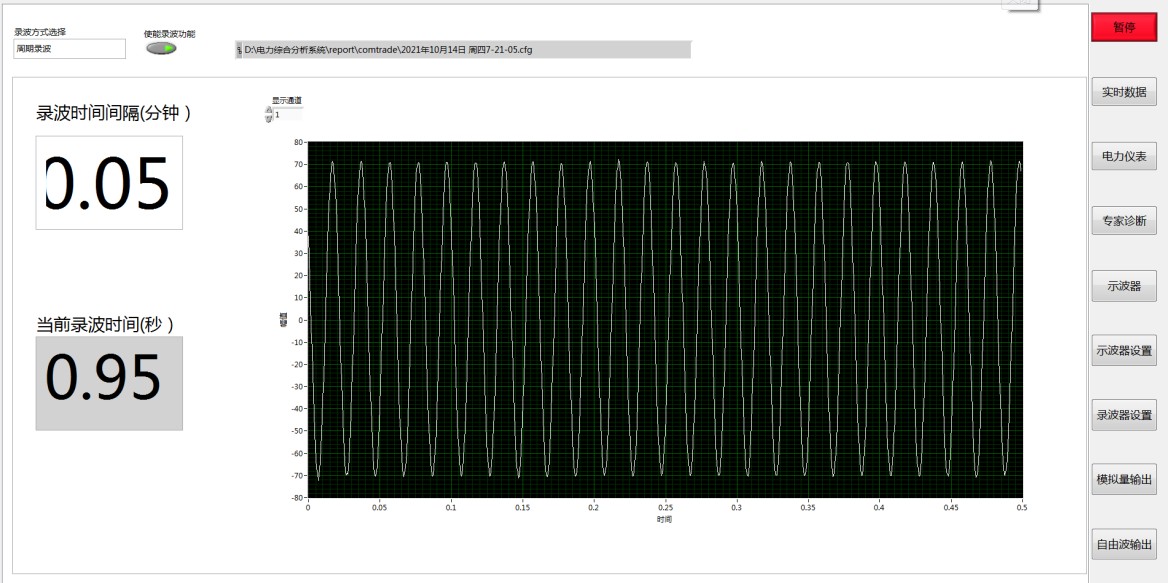Open 录波器设置 settings
The height and width of the screenshot is (583, 1168).
[x=1124, y=415]
